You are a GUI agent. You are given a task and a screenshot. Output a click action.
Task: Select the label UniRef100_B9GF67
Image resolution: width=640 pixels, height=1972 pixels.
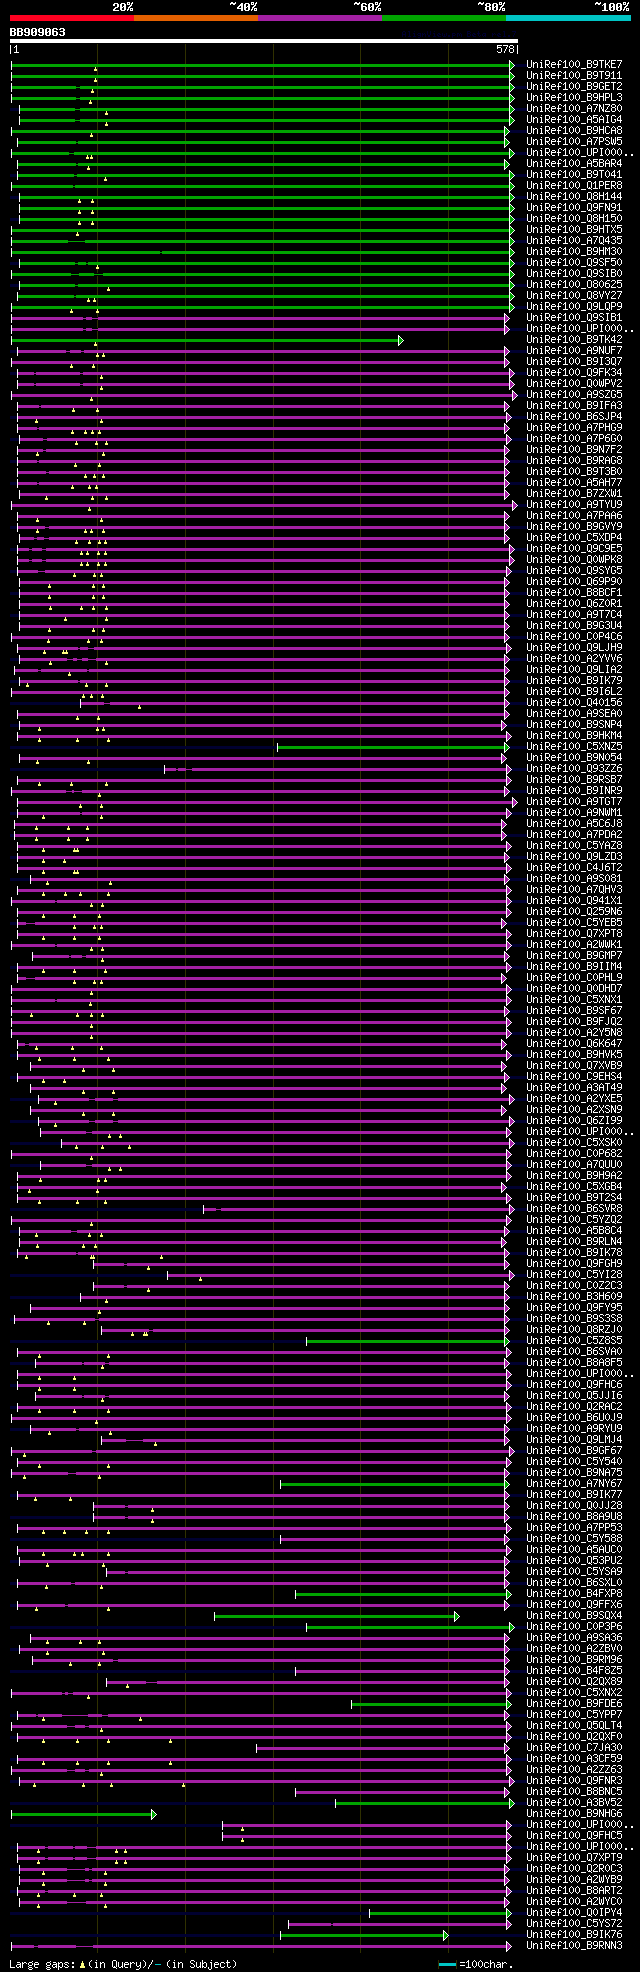(574, 1450)
